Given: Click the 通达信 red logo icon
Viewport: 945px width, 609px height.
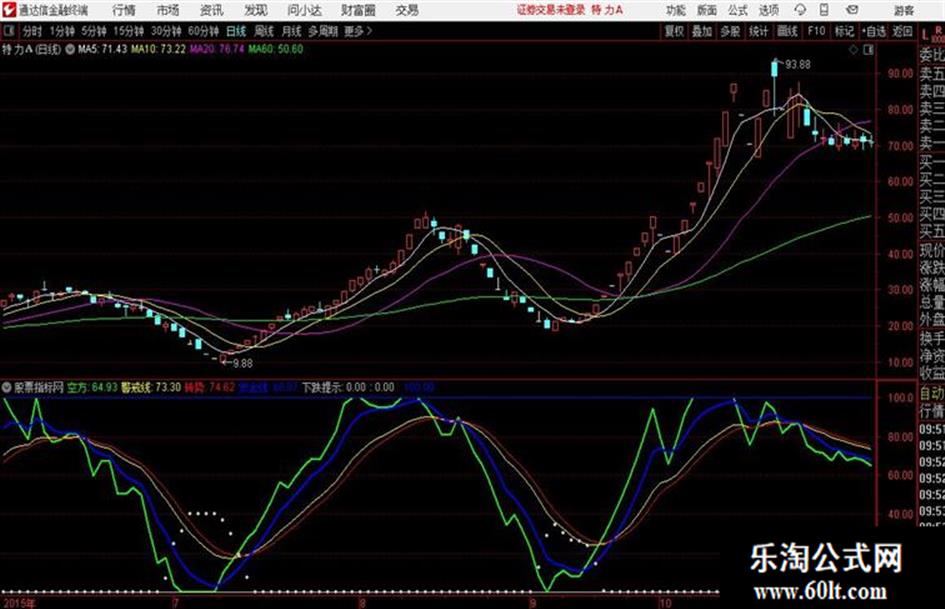Looking at the screenshot, I should pos(8,10).
